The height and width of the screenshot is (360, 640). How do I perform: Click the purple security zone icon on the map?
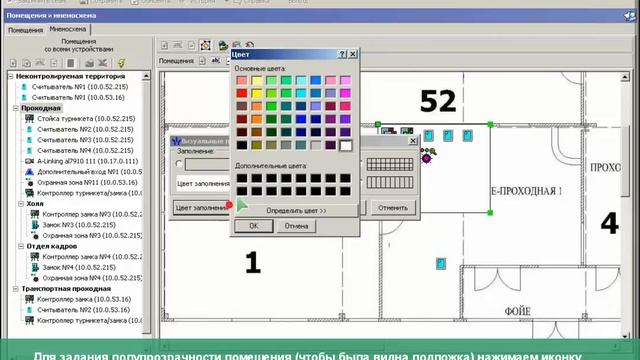coord(427,158)
